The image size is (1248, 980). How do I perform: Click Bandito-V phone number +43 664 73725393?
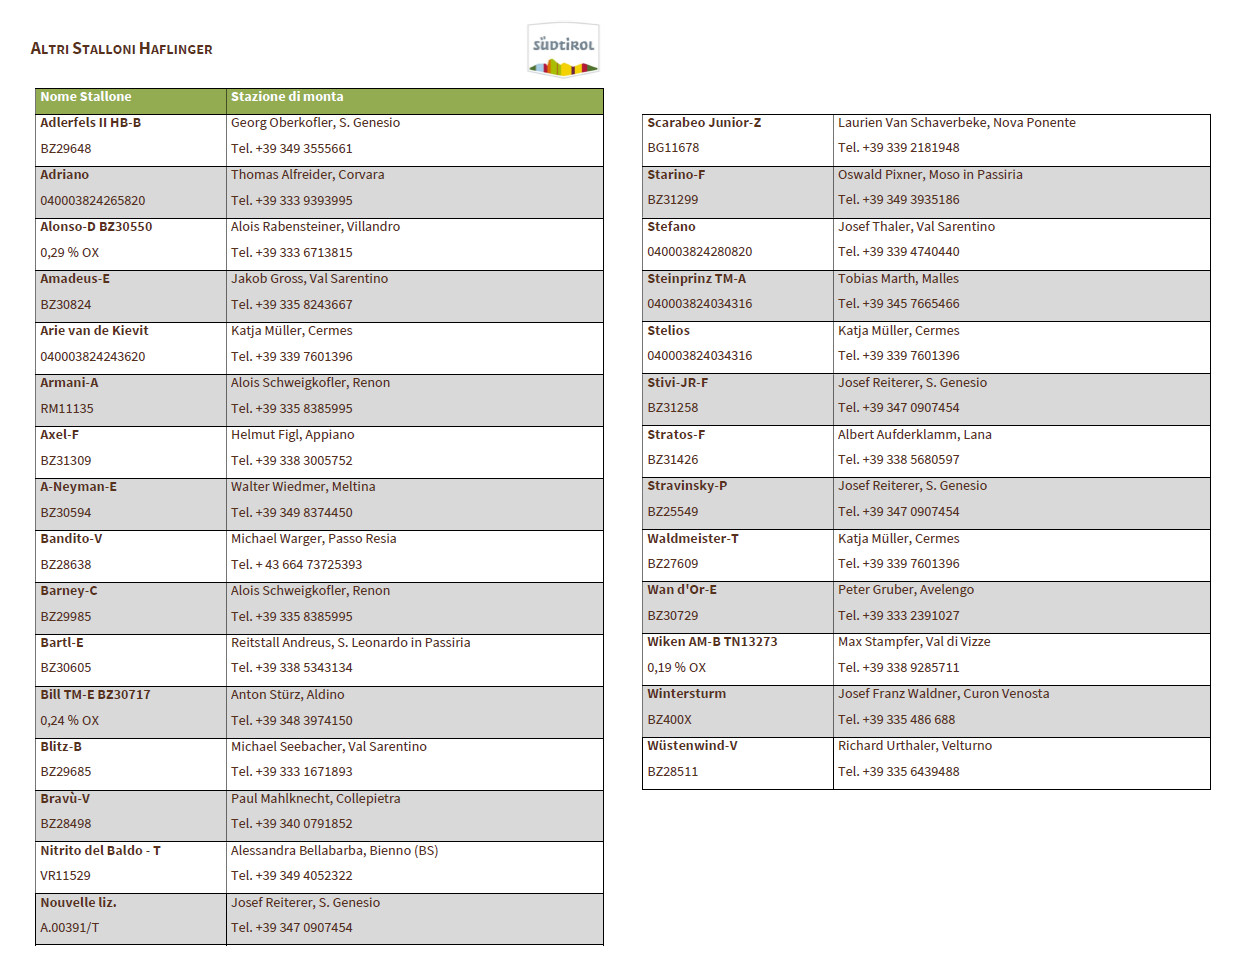point(296,564)
